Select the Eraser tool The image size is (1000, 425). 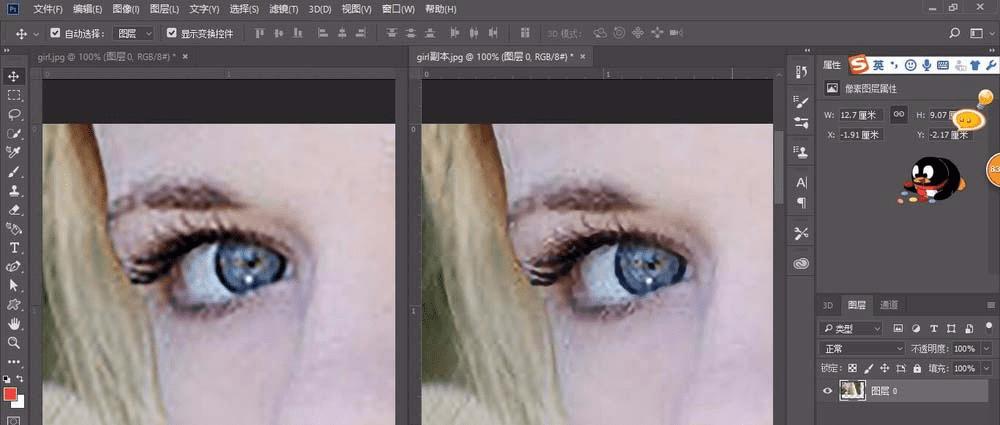[13, 209]
